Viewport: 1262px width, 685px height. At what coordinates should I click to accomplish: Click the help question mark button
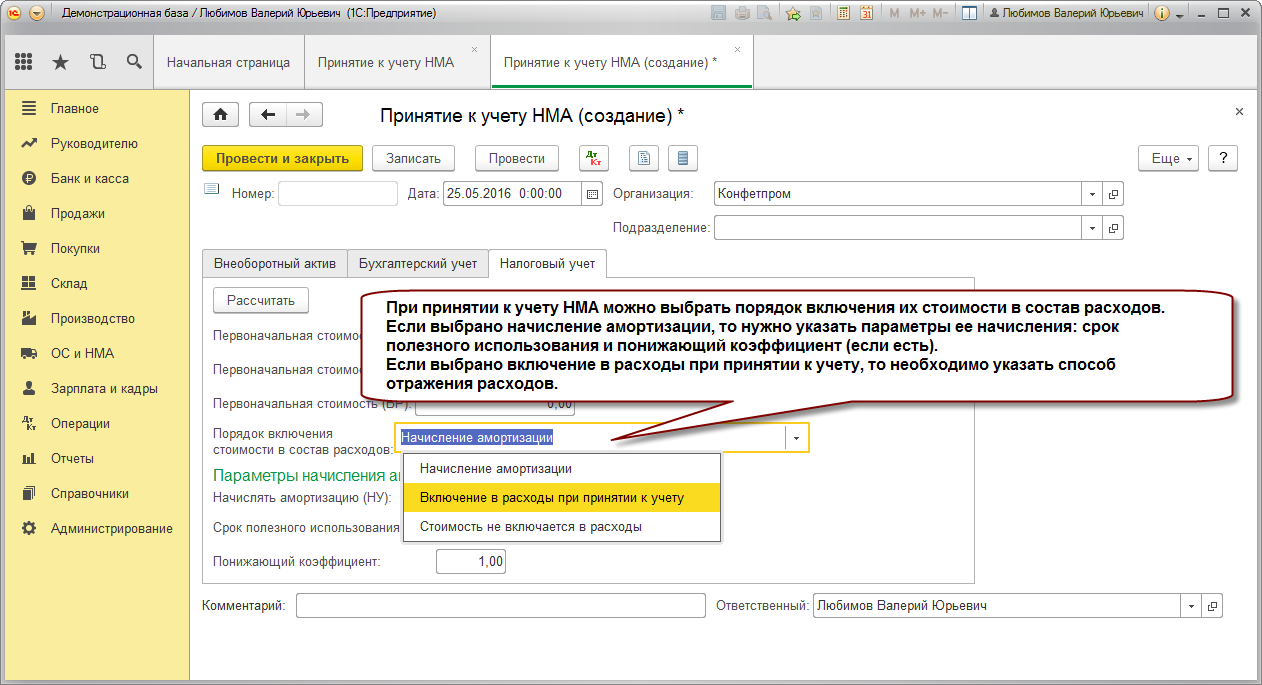1223,158
